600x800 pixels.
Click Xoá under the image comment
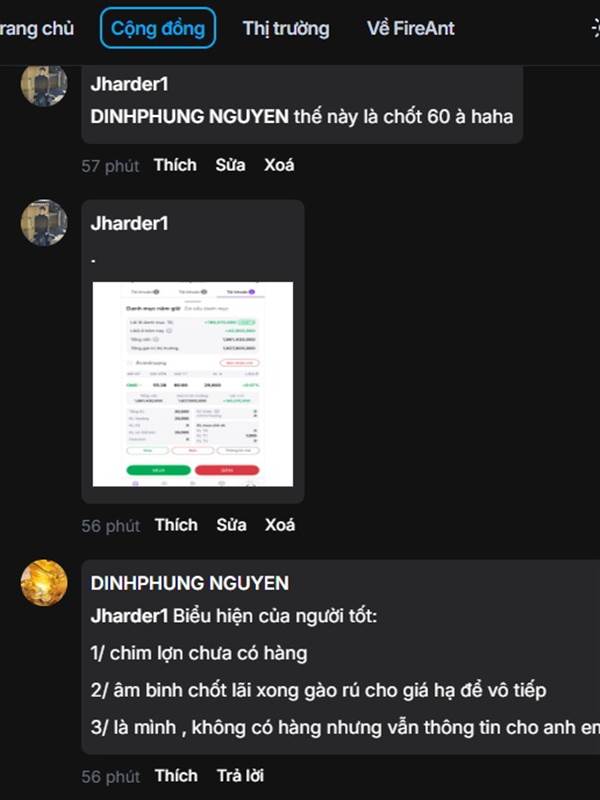[x=280, y=524]
